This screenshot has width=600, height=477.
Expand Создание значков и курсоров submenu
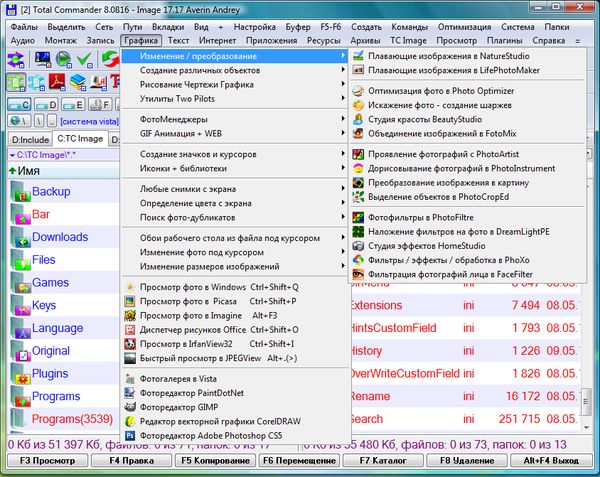point(236,154)
